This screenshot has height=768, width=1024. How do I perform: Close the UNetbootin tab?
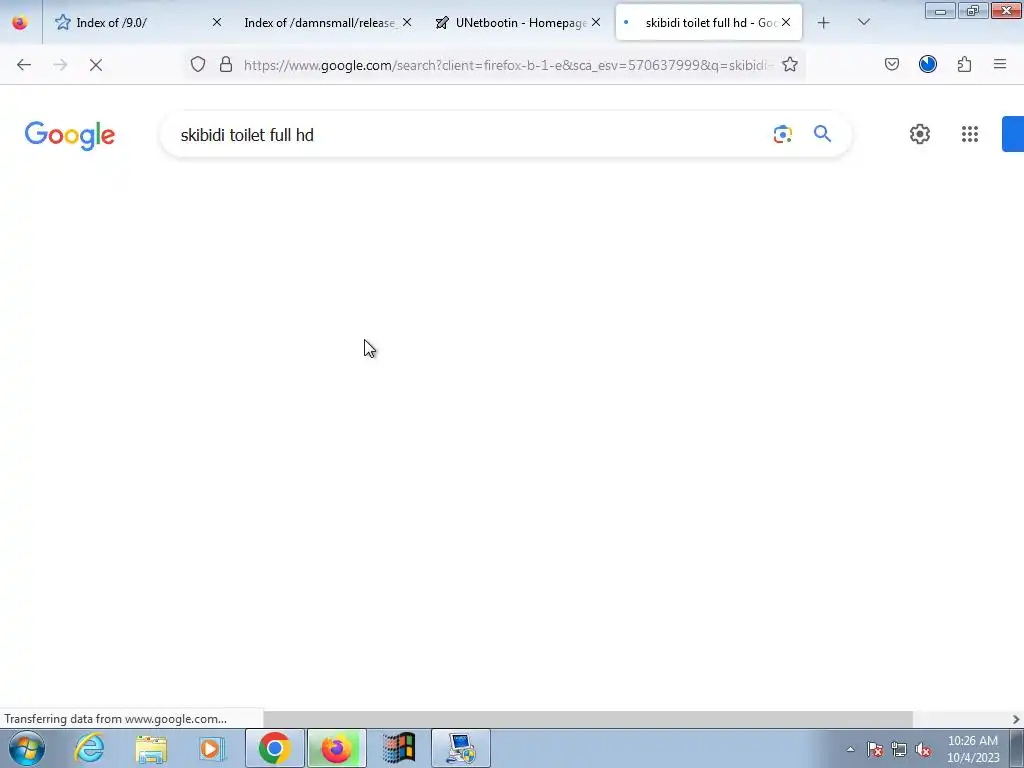[596, 22]
